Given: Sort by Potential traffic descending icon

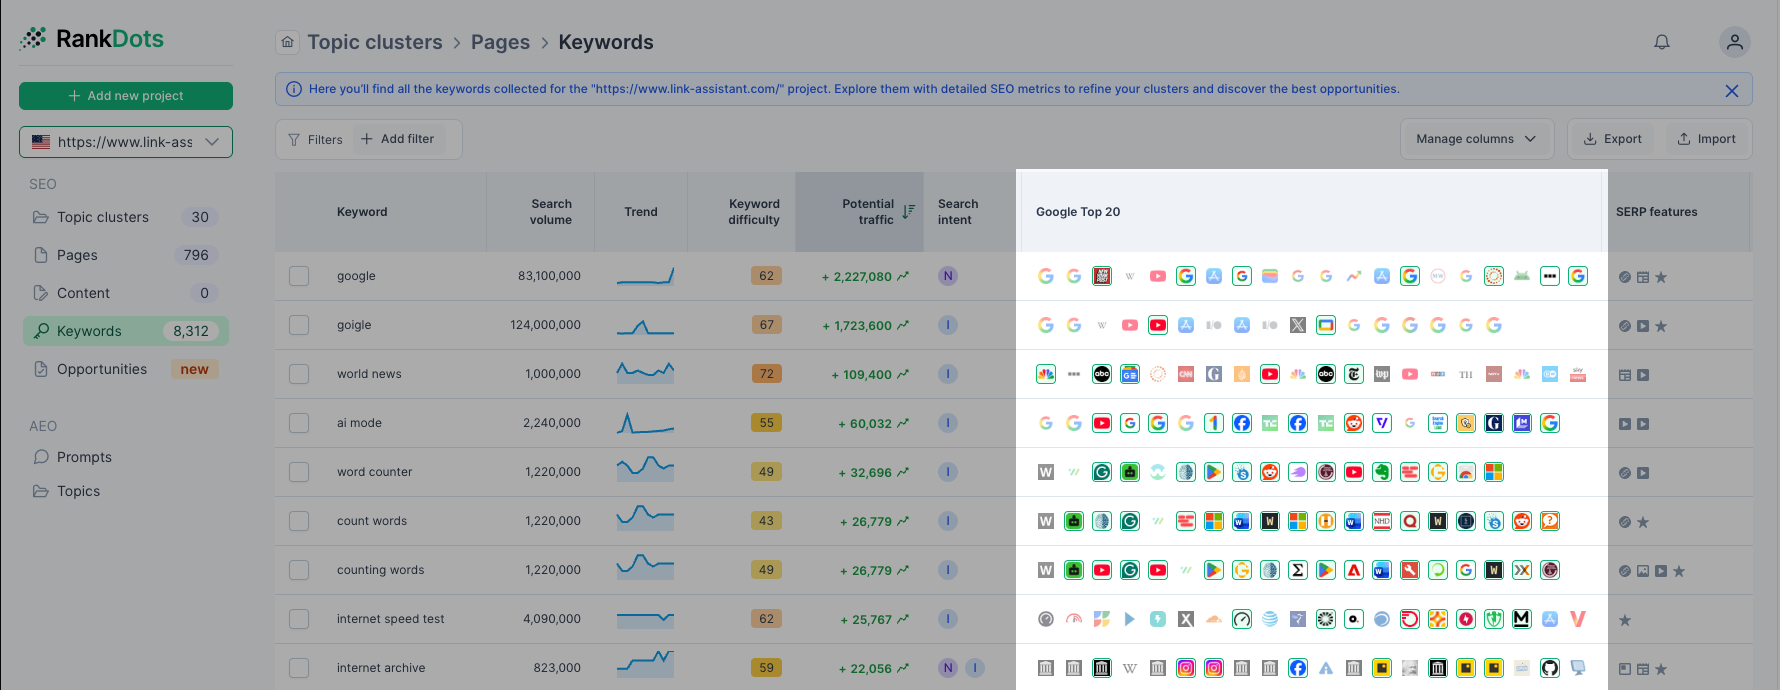Looking at the screenshot, I should (908, 212).
